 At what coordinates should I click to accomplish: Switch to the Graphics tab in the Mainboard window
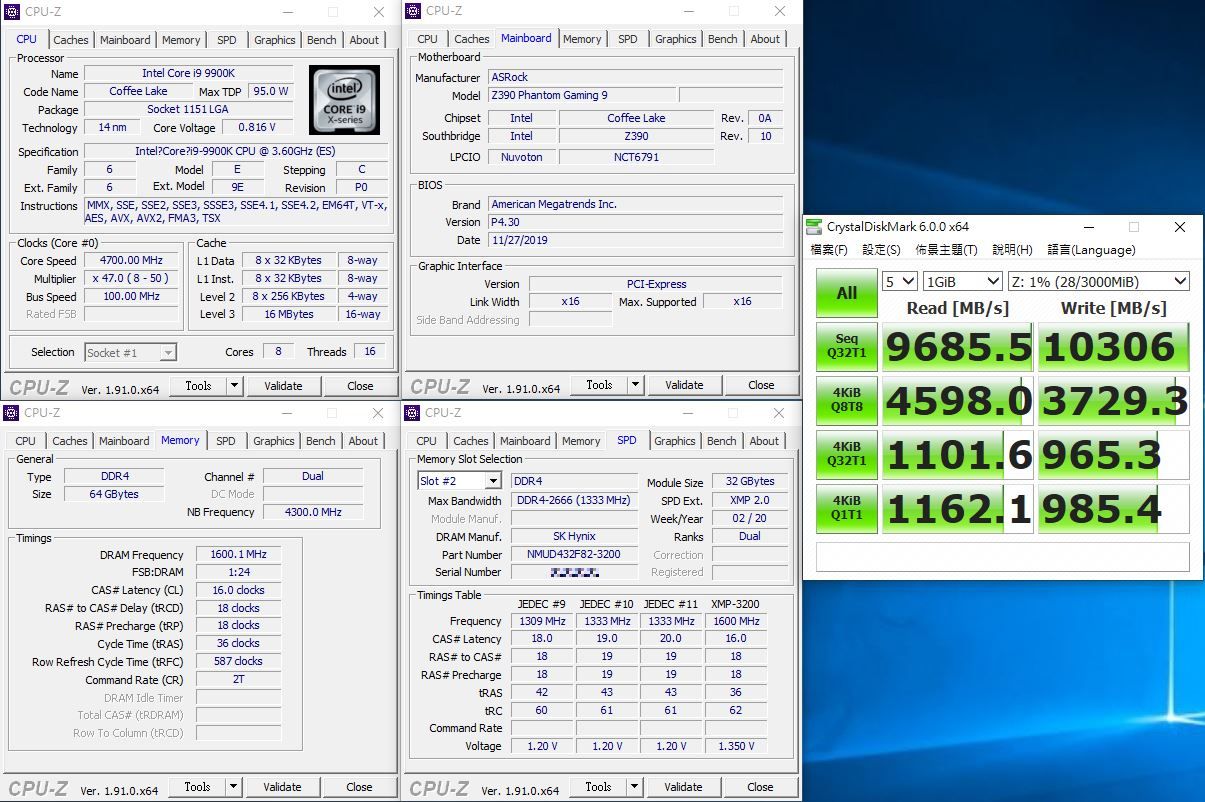pos(676,39)
